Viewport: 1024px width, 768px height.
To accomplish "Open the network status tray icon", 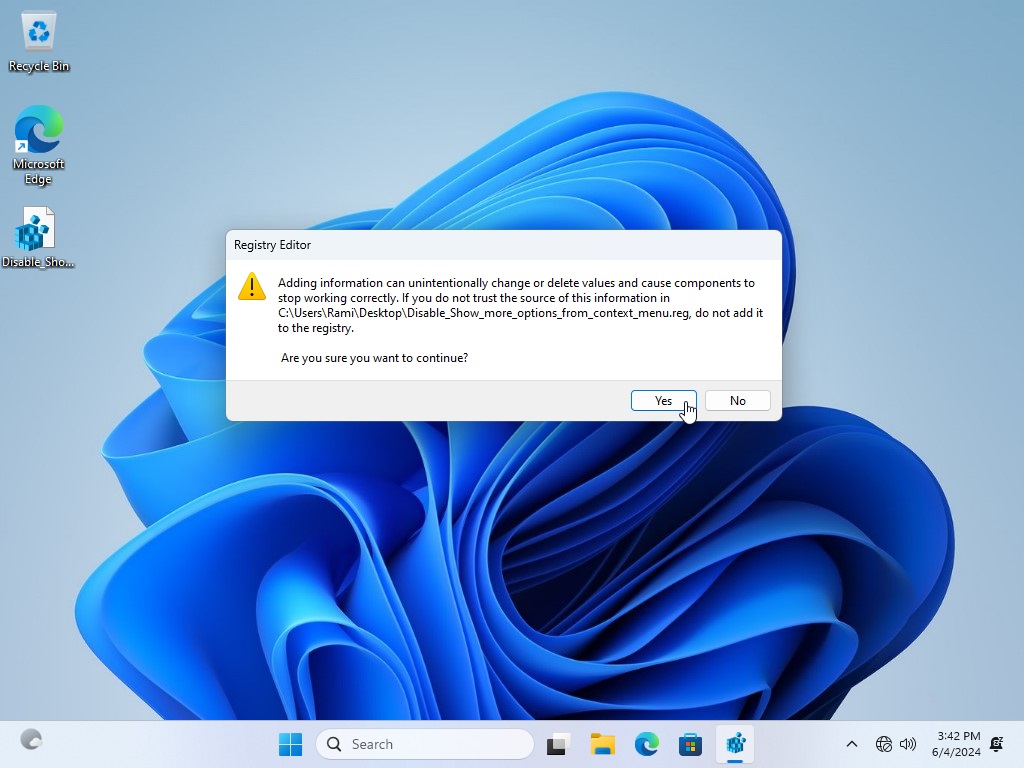I will [x=884, y=744].
